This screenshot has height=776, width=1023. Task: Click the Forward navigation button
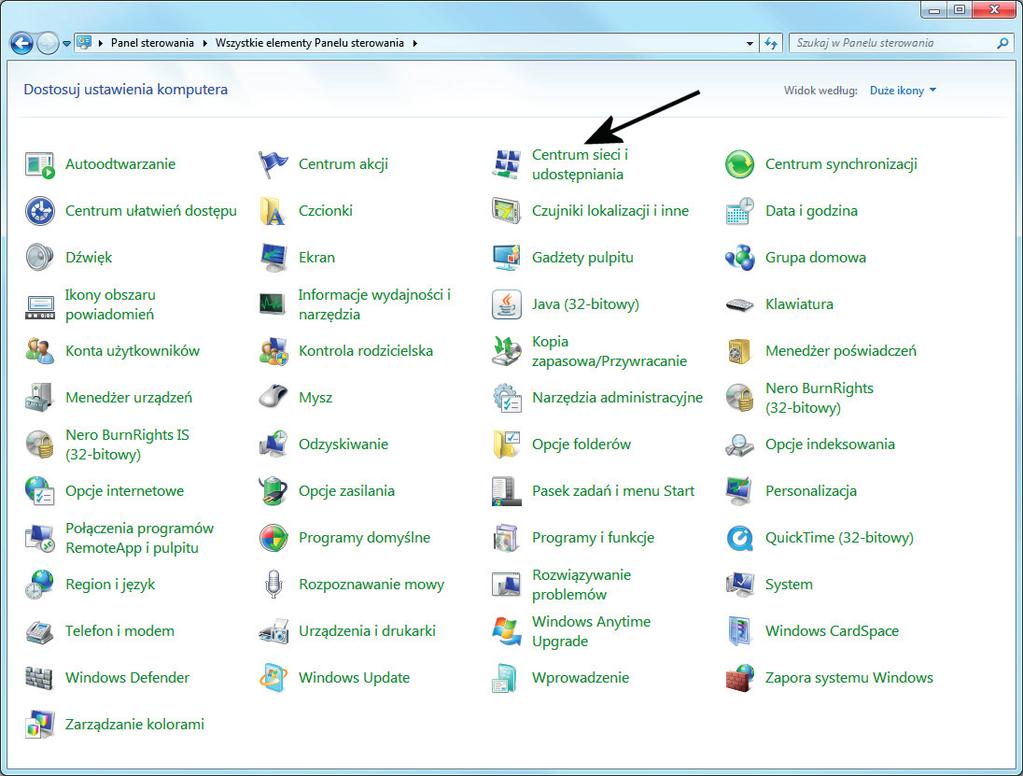pos(48,44)
